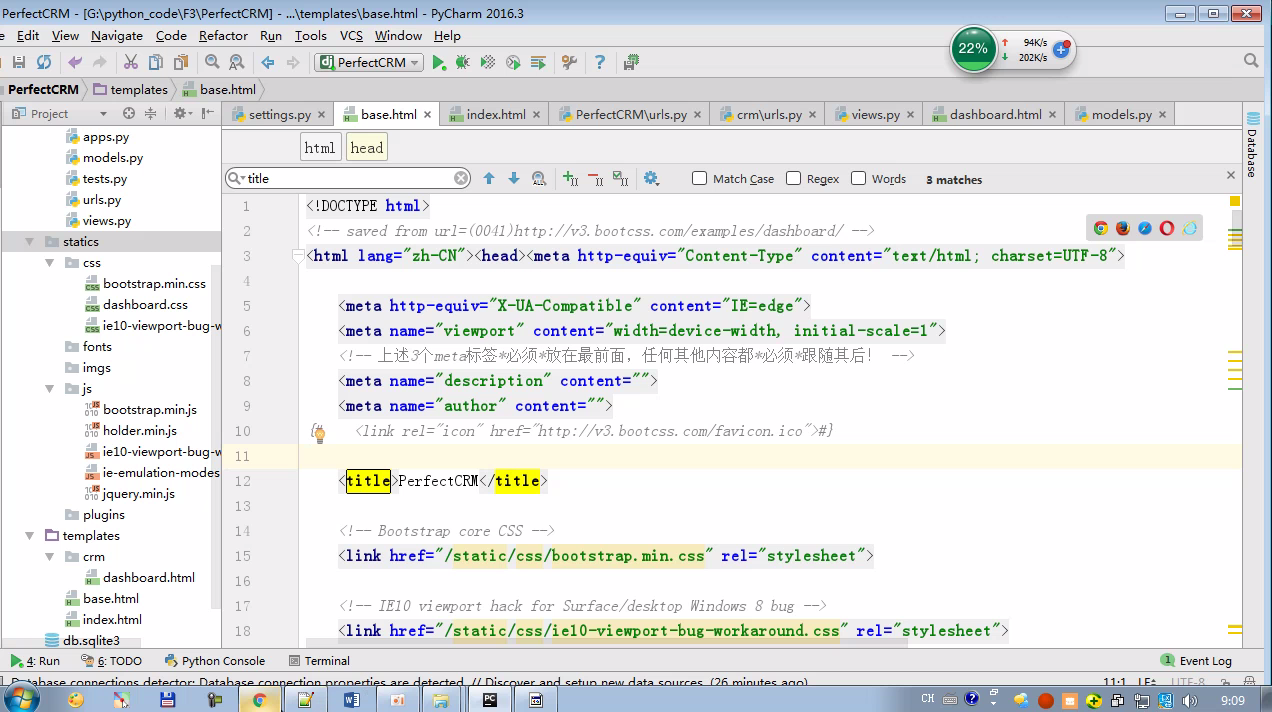Tick the Regex checkbox

(x=794, y=178)
